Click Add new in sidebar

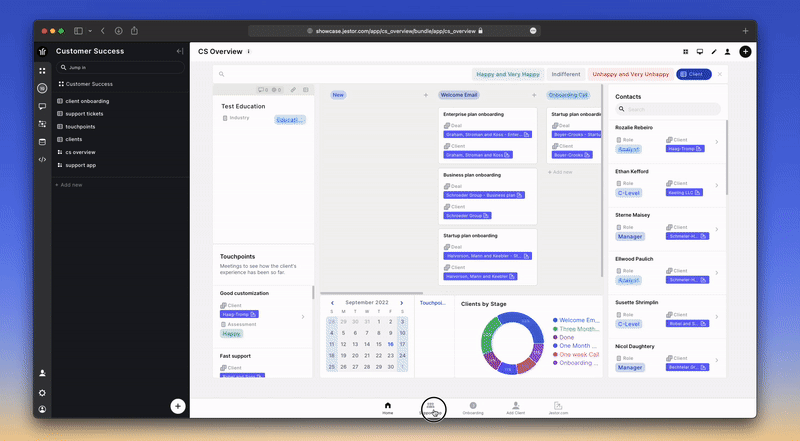70,185
